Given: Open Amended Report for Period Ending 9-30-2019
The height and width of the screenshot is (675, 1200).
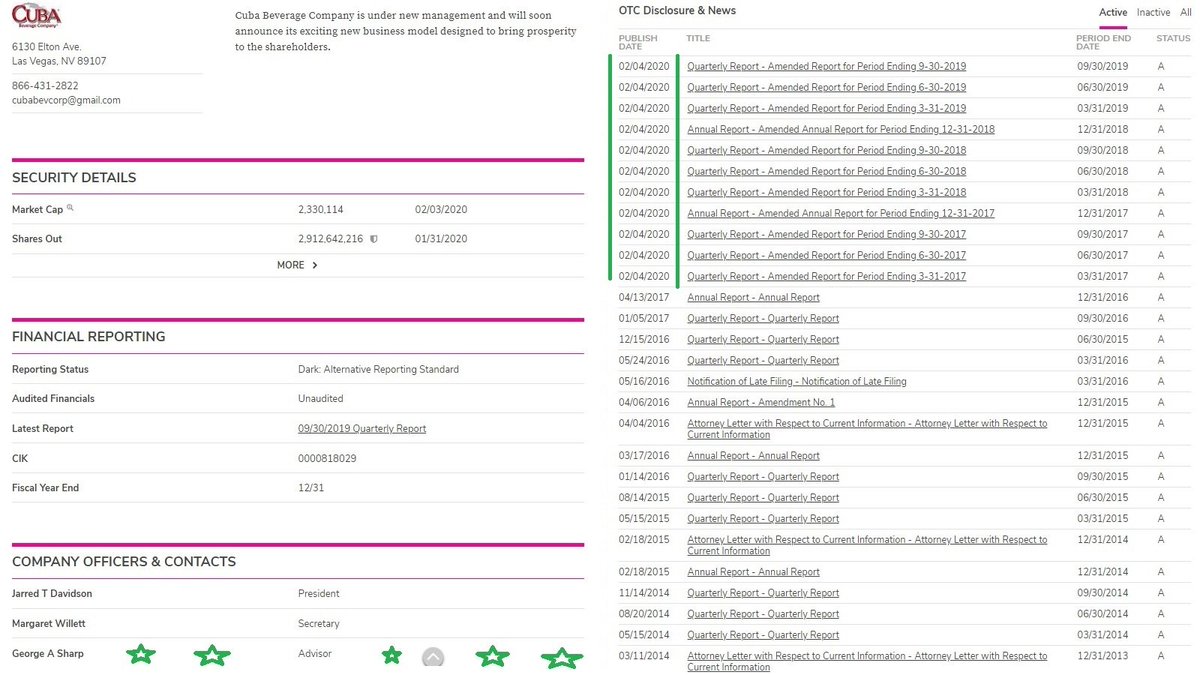Looking at the screenshot, I should [x=826, y=66].
